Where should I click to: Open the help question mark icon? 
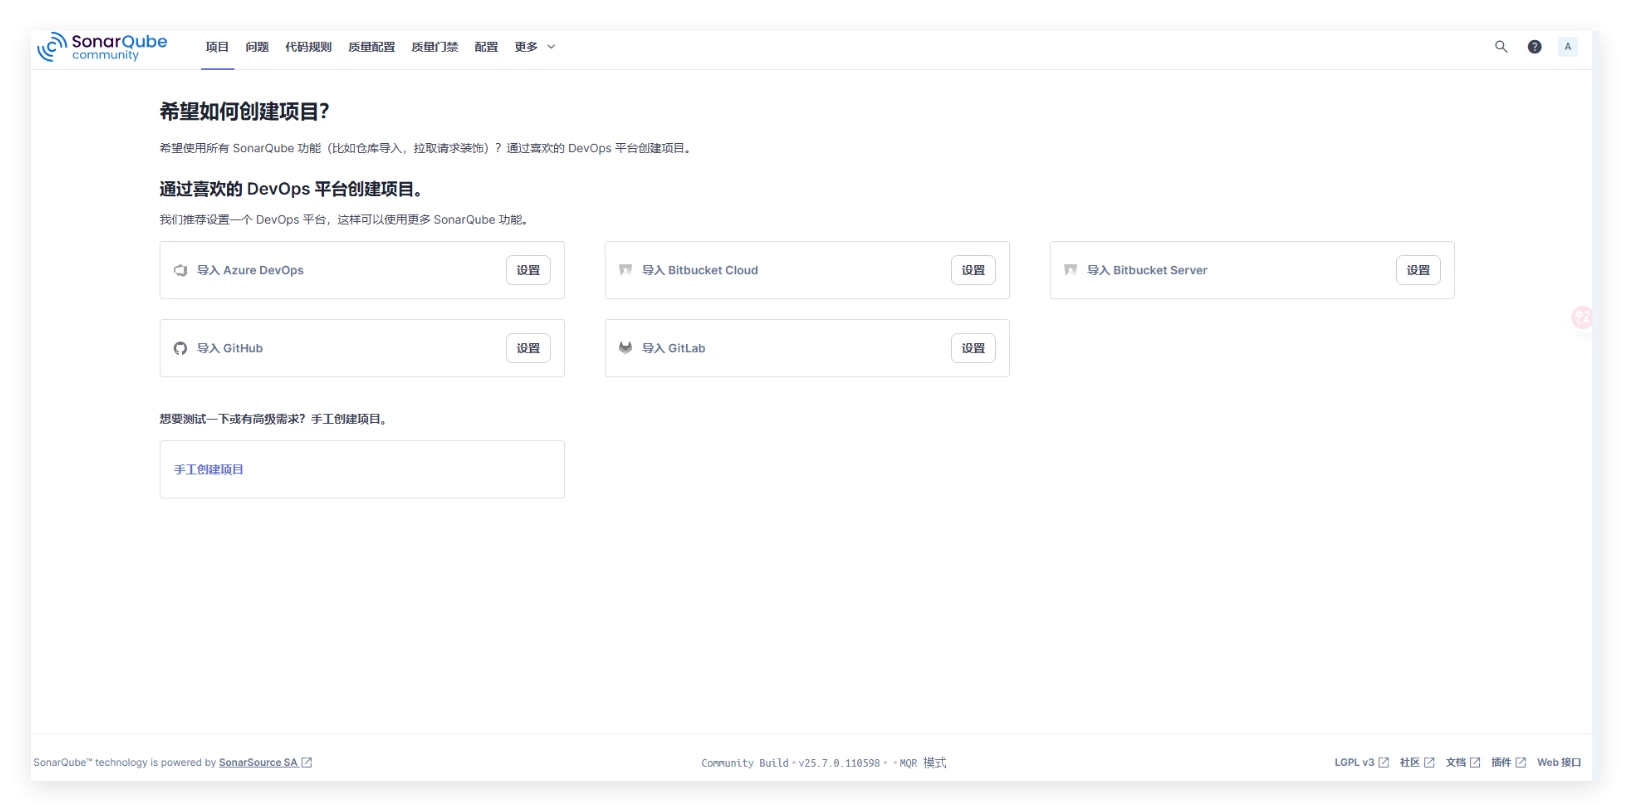click(x=1534, y=47)
